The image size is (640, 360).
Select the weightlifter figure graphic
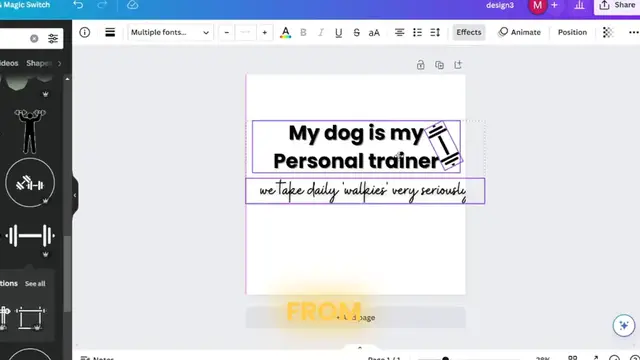[x=30, y=131]
